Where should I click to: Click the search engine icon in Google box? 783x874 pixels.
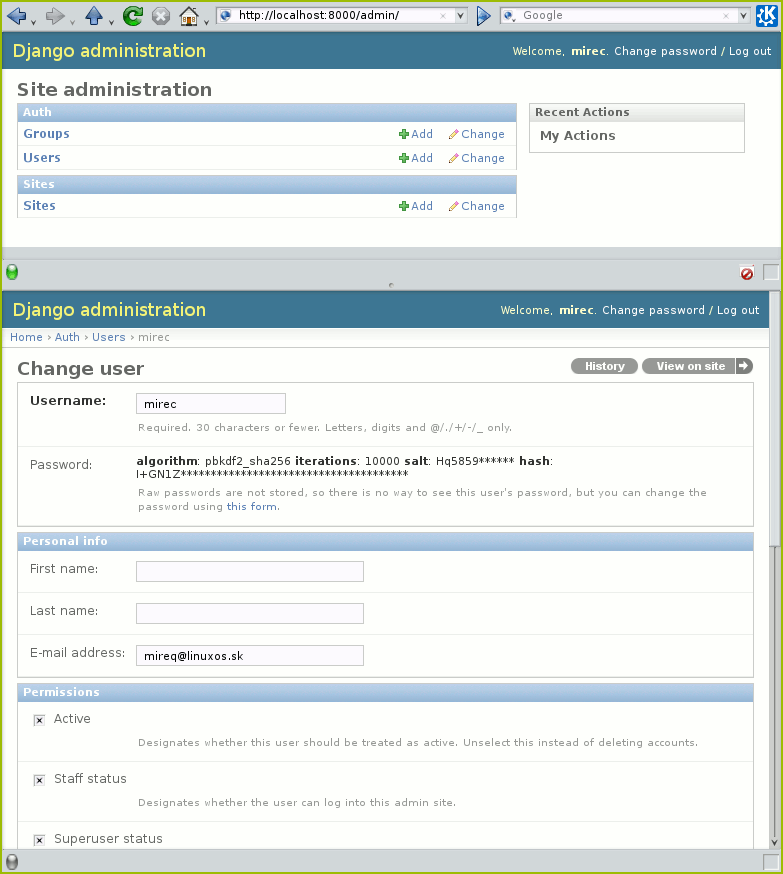(509, 16)
